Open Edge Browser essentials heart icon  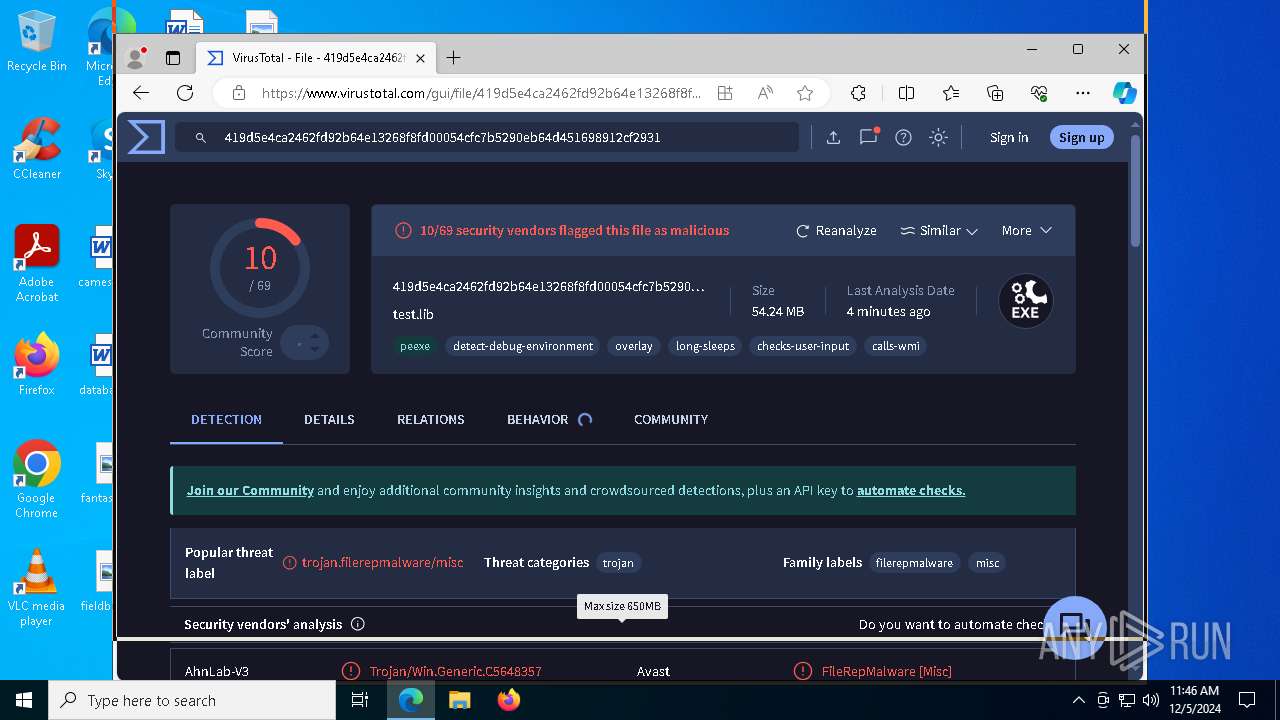point(1039,93)
